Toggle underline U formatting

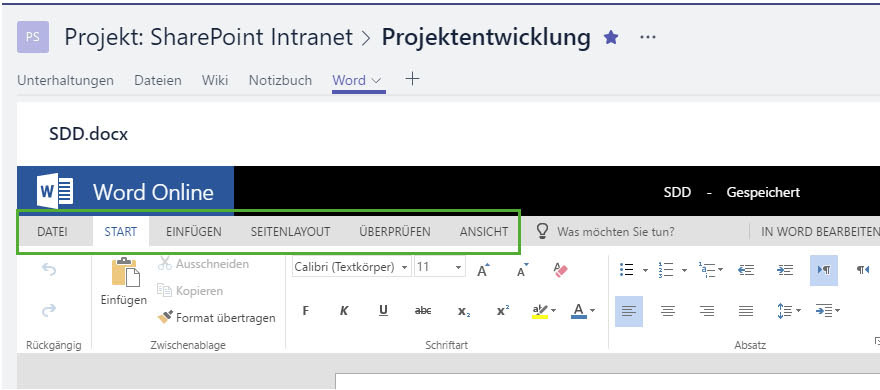pyautogui.click(x=383, y=311)
